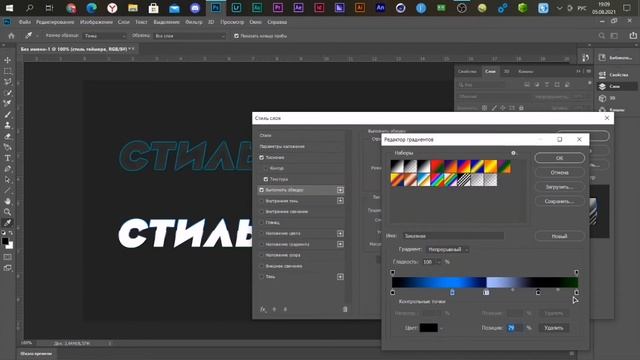The height and width of the screenshot is (360, 640).
Task: Toggle the Texture checkbox under Bevel
Action: 266,179
